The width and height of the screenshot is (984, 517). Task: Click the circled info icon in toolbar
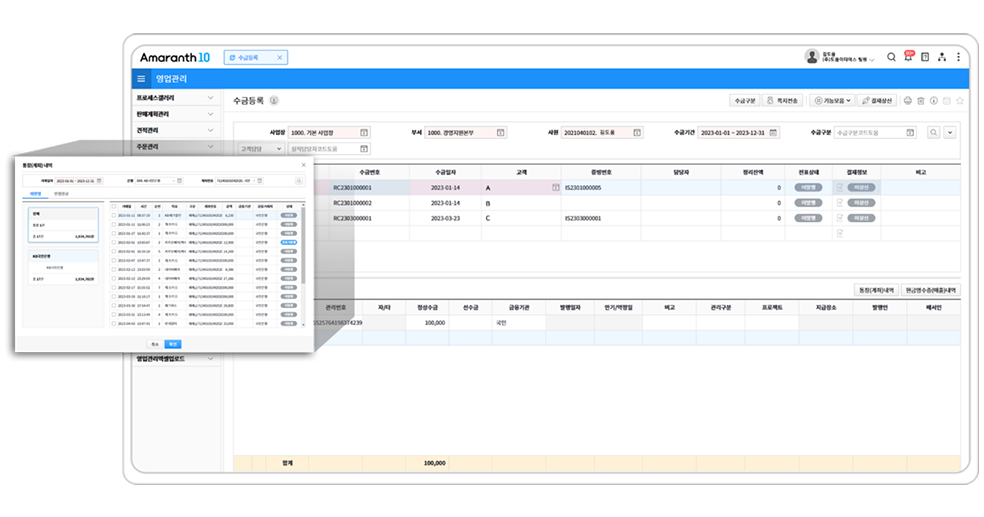[x=934, y=101]
